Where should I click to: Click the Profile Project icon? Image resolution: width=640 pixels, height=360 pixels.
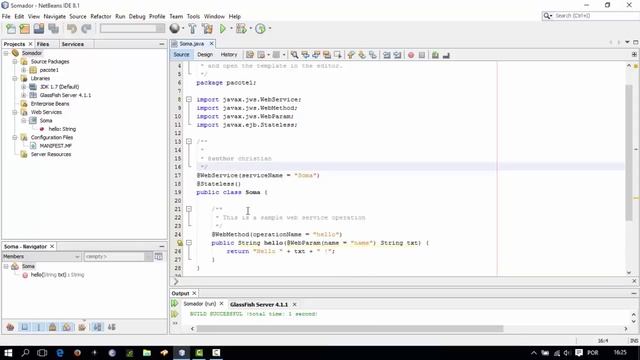[260, 29]
